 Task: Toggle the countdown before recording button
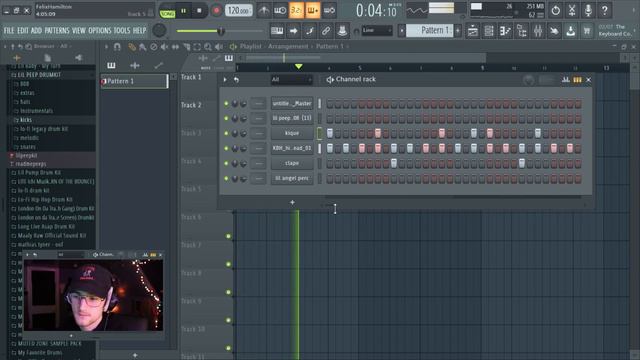pos(296,11)
